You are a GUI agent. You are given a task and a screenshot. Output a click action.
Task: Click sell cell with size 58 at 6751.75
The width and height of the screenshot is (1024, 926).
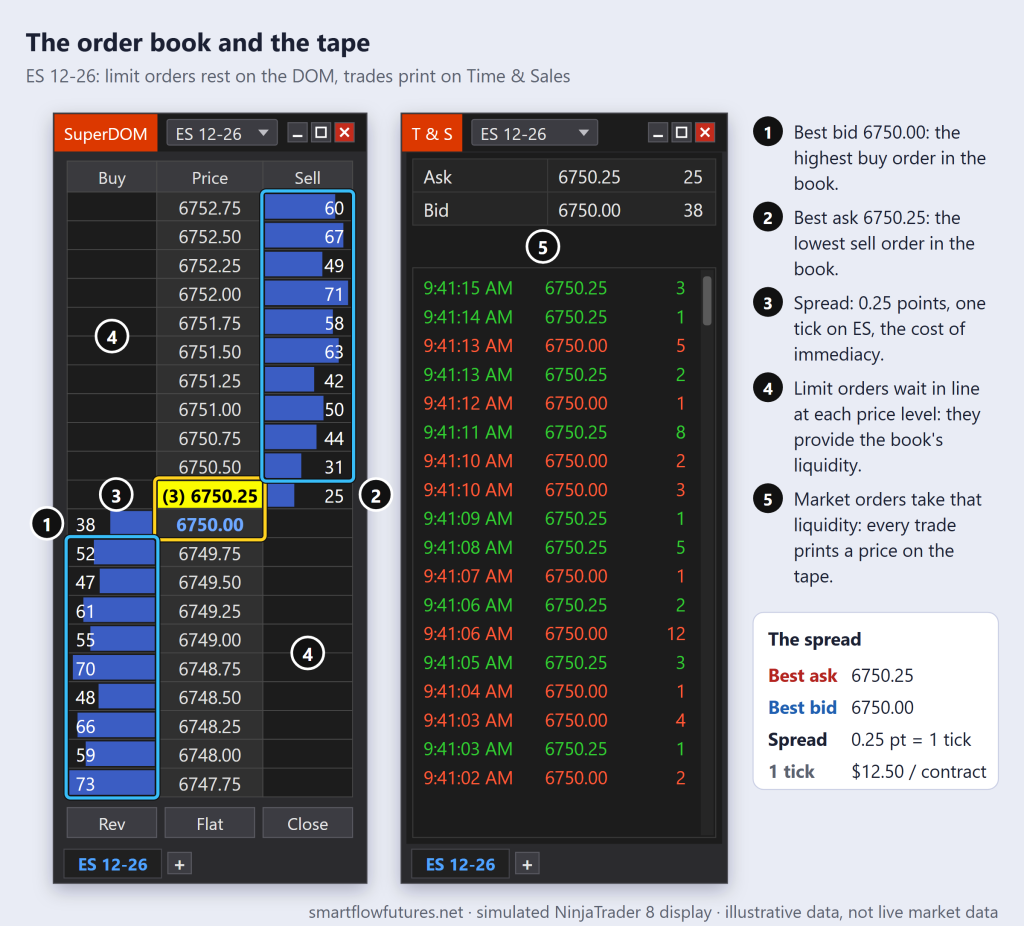(x=308, y=323)
